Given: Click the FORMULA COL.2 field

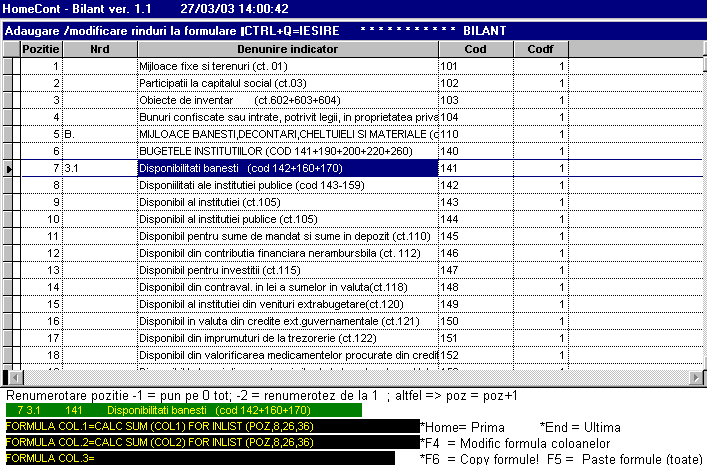Looking at the screenshot, I should pyautogui.click(x=212, y=442).
